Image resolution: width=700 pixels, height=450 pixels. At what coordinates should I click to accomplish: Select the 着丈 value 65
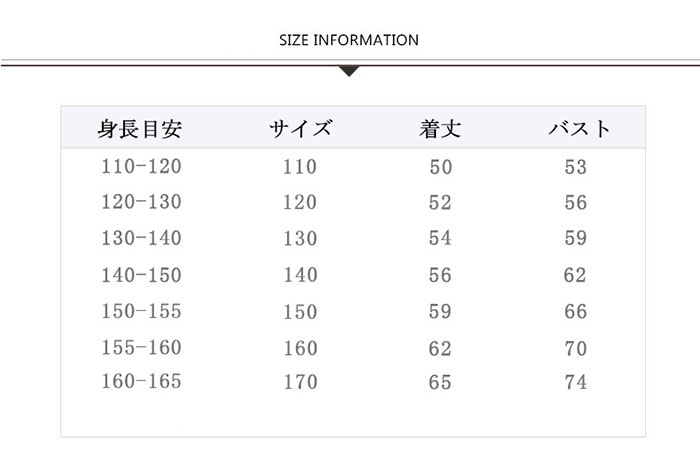point(440,382)
